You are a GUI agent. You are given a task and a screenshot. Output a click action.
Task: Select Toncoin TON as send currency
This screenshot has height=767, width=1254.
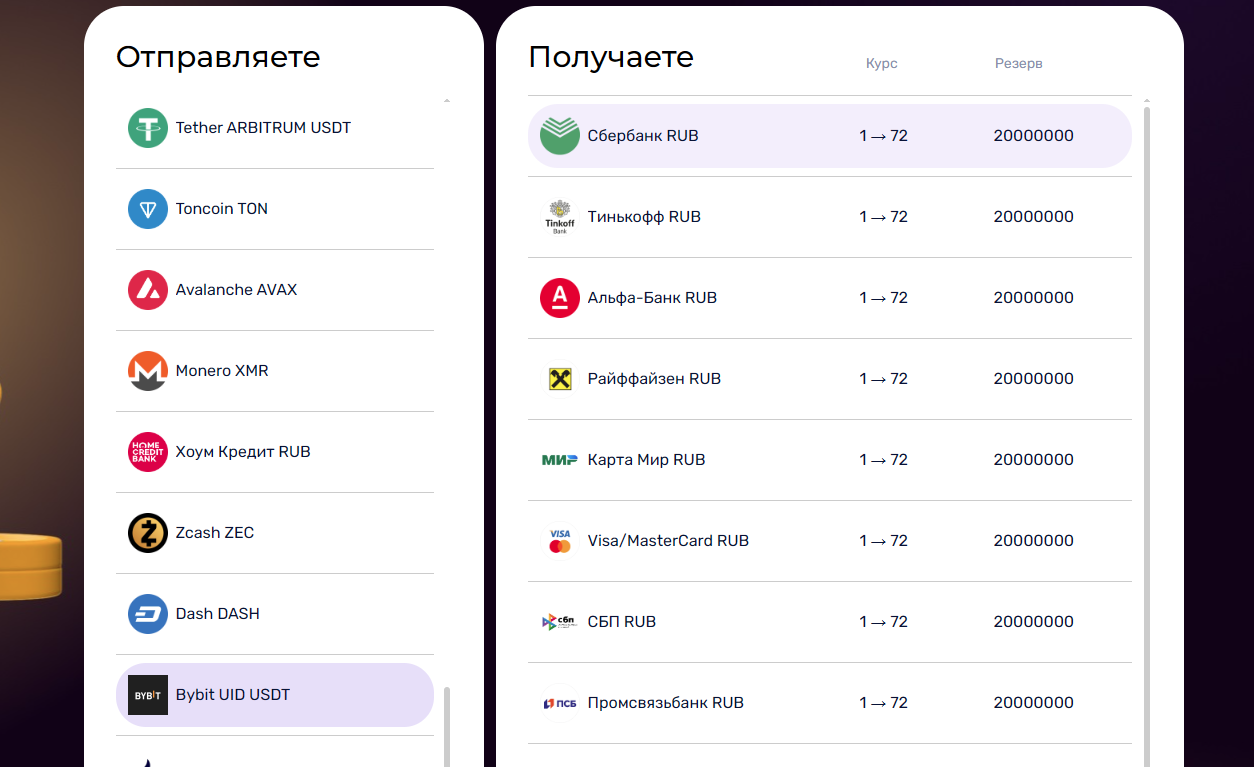[275, 209]
